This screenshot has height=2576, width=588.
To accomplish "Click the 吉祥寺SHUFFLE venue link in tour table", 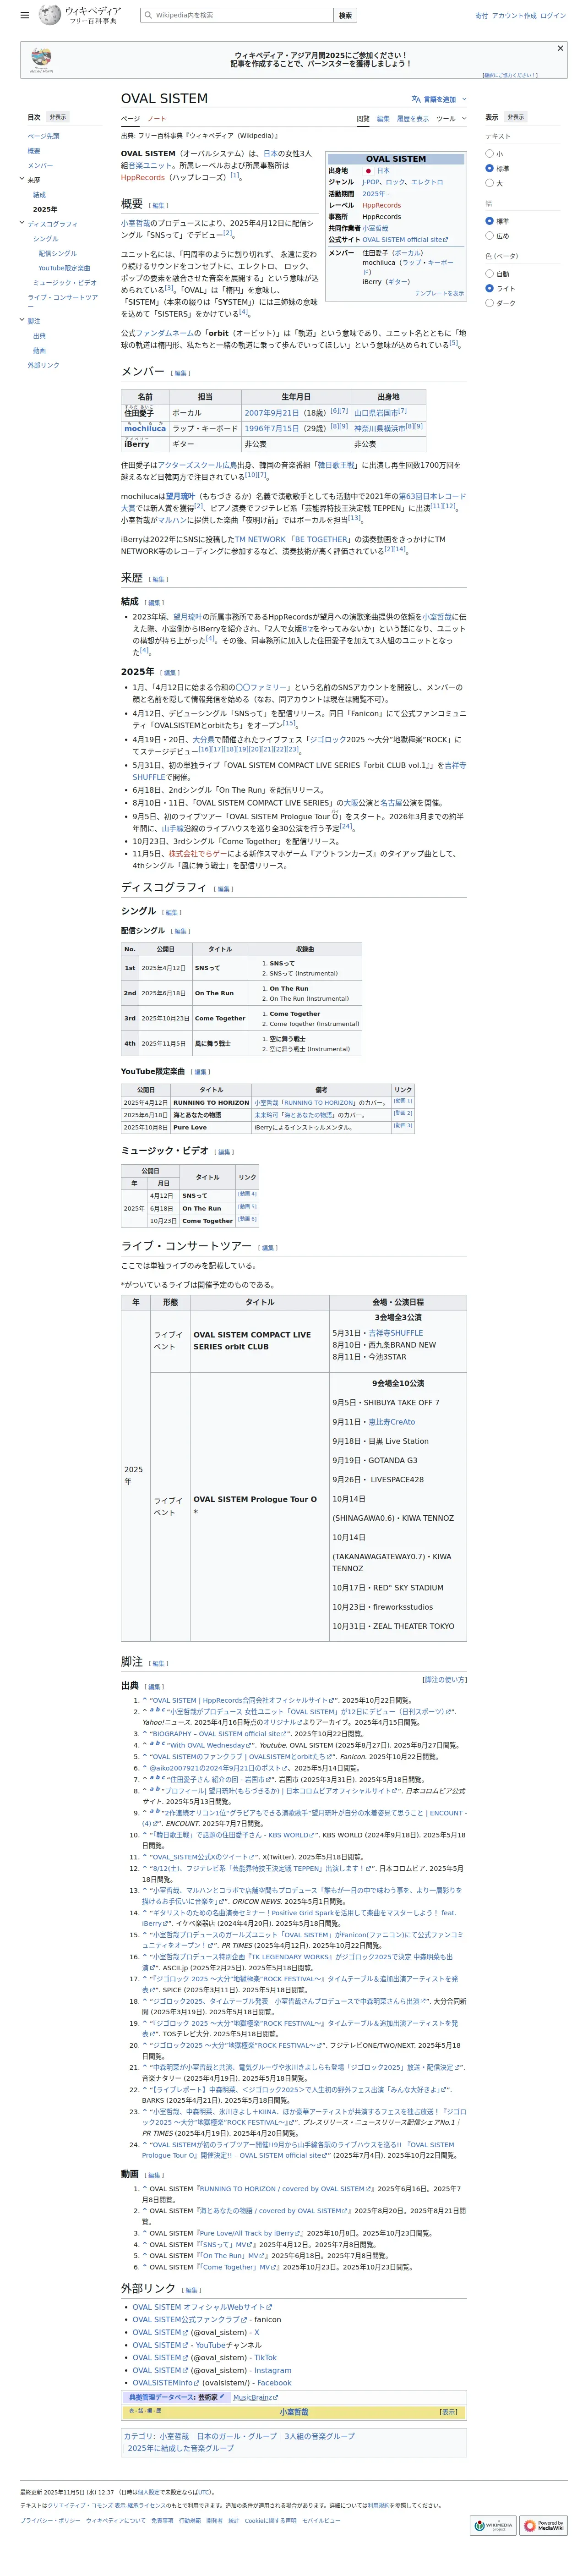I will [395, 1333].
